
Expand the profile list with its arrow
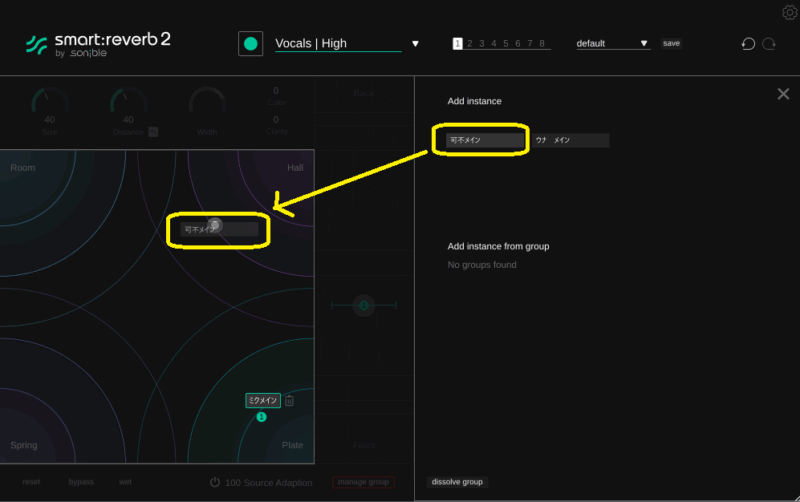(x=415, y=44)
